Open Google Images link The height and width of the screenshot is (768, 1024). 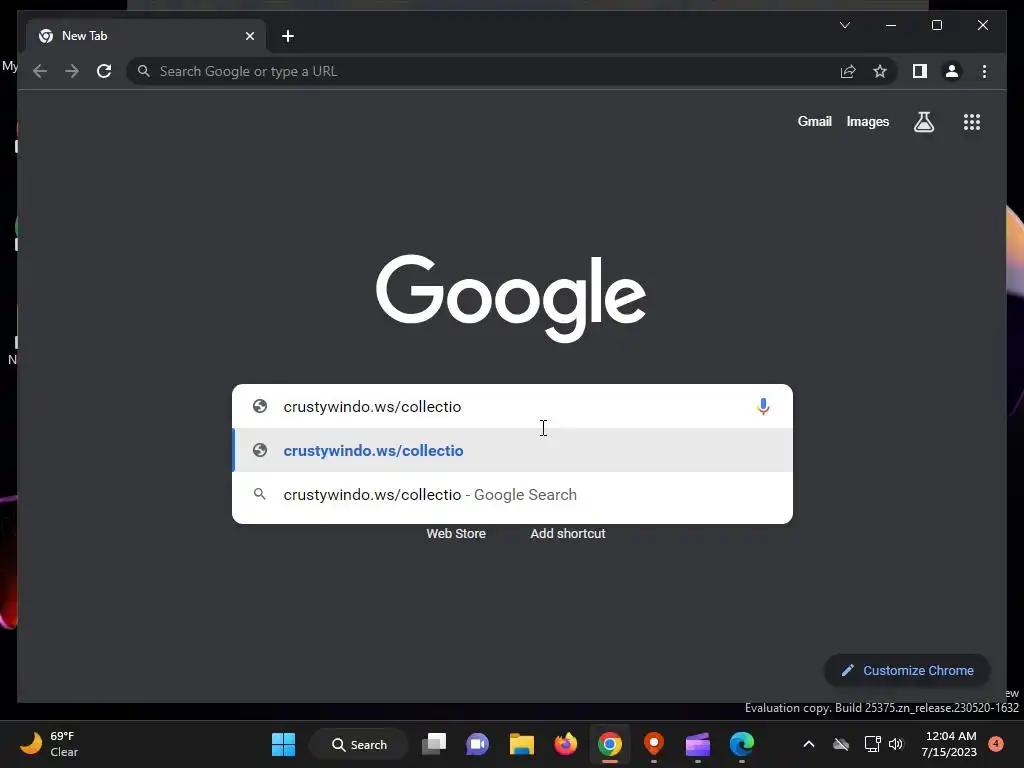[867, 121]
